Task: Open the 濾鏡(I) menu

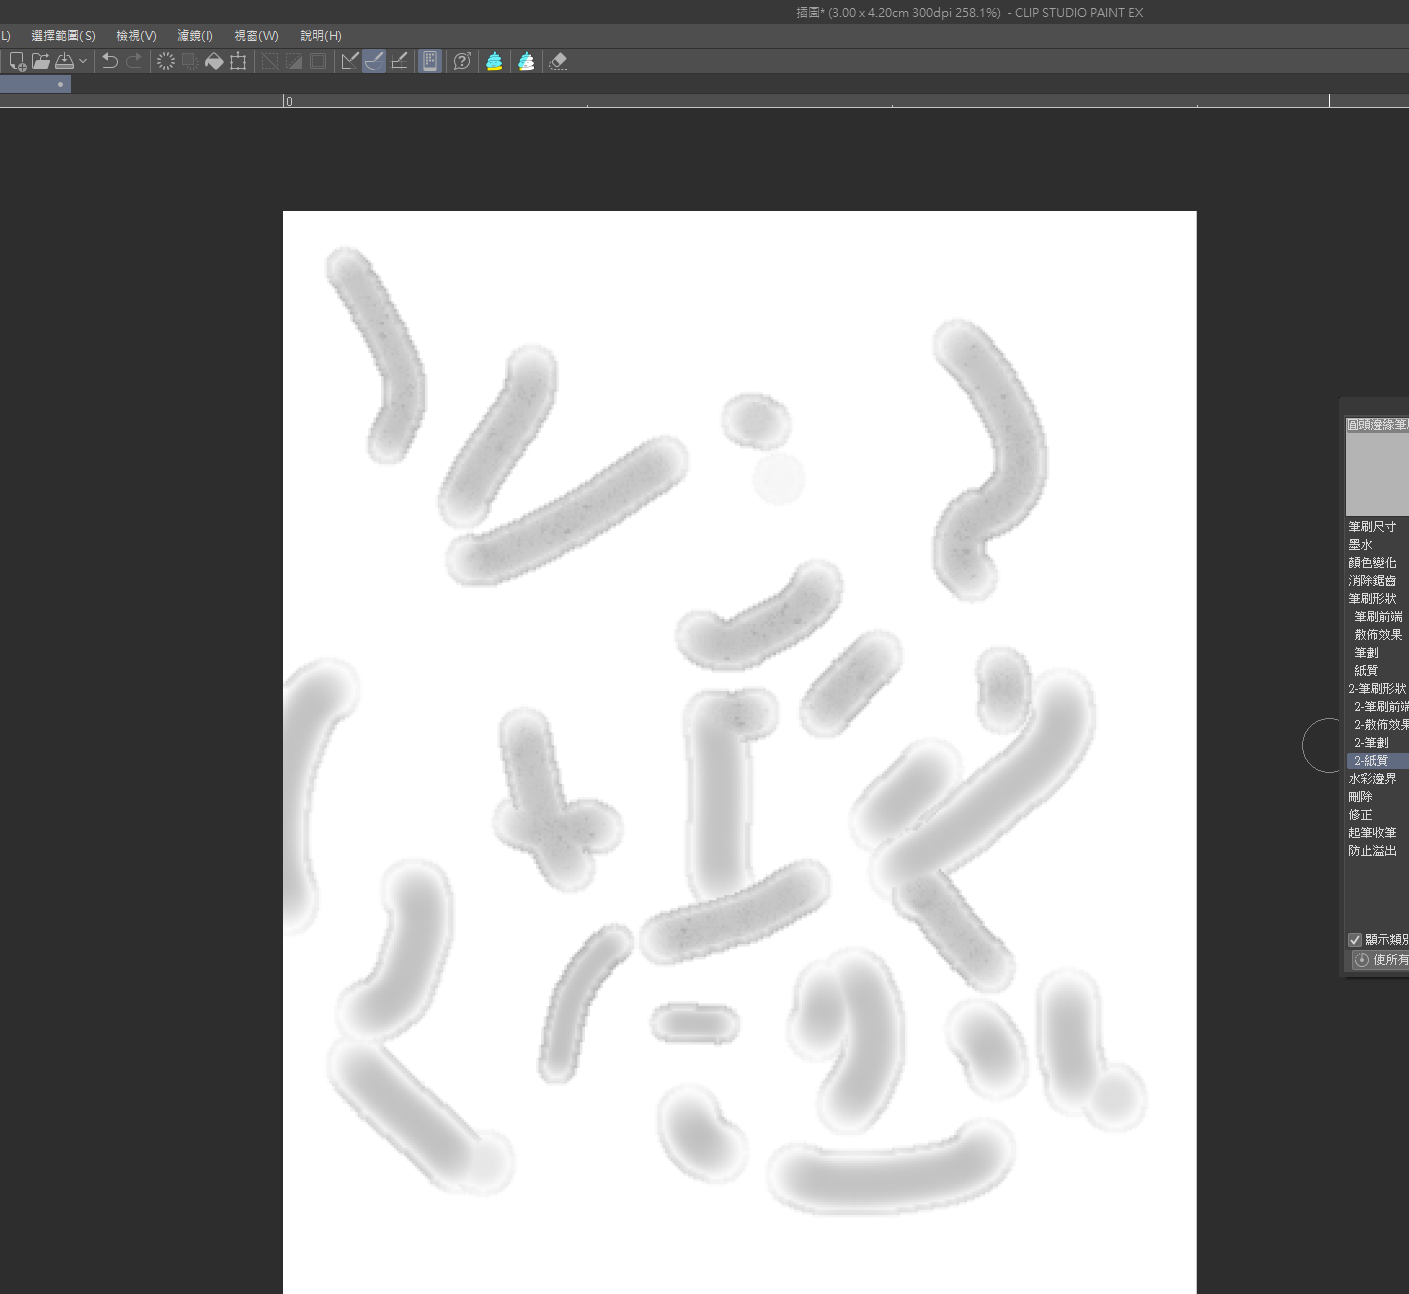Action: click(195, 36)
